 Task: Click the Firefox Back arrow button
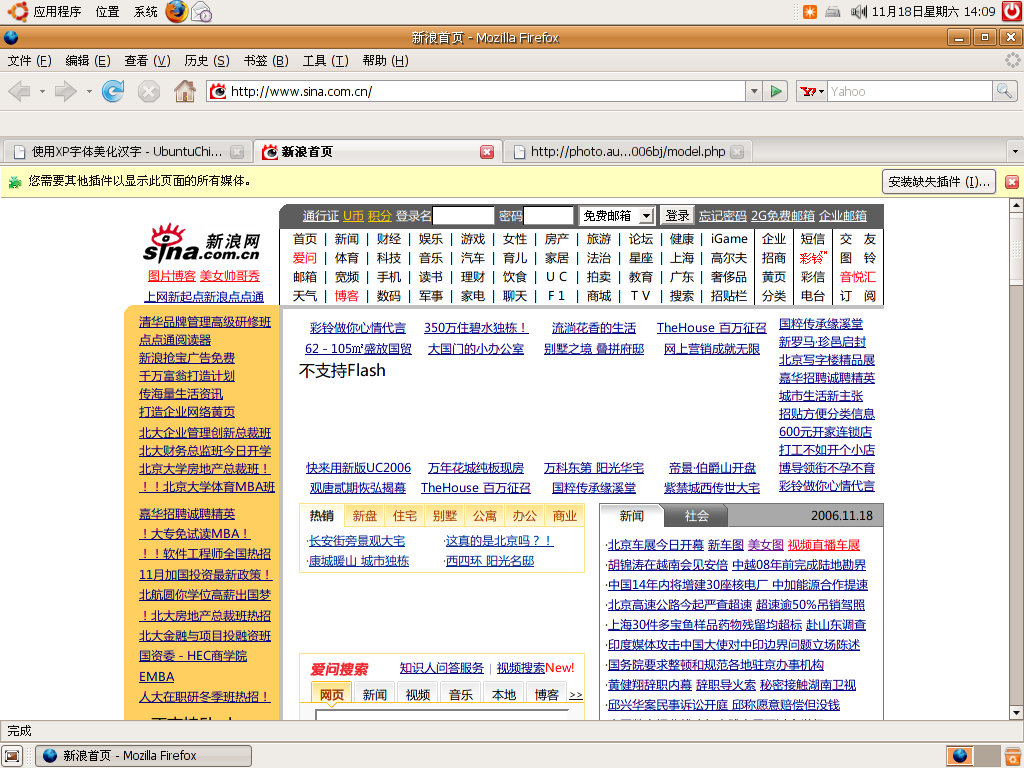[x=20, y=91]
